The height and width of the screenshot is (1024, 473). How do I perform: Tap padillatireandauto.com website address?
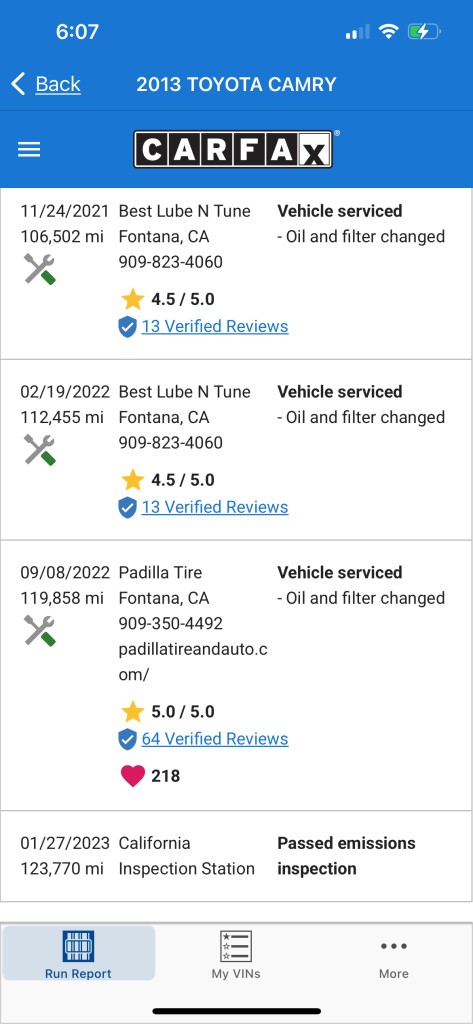pos(193,662)
